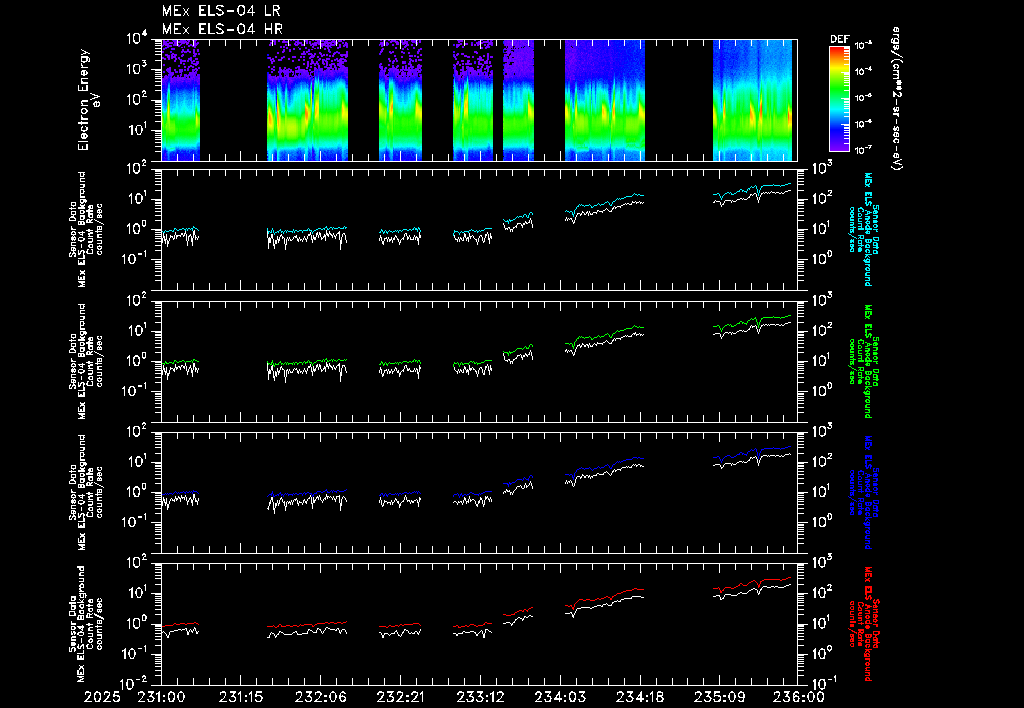Click the "236:00" time axis label
The image size is (1024, 708).
pos(798,698)
